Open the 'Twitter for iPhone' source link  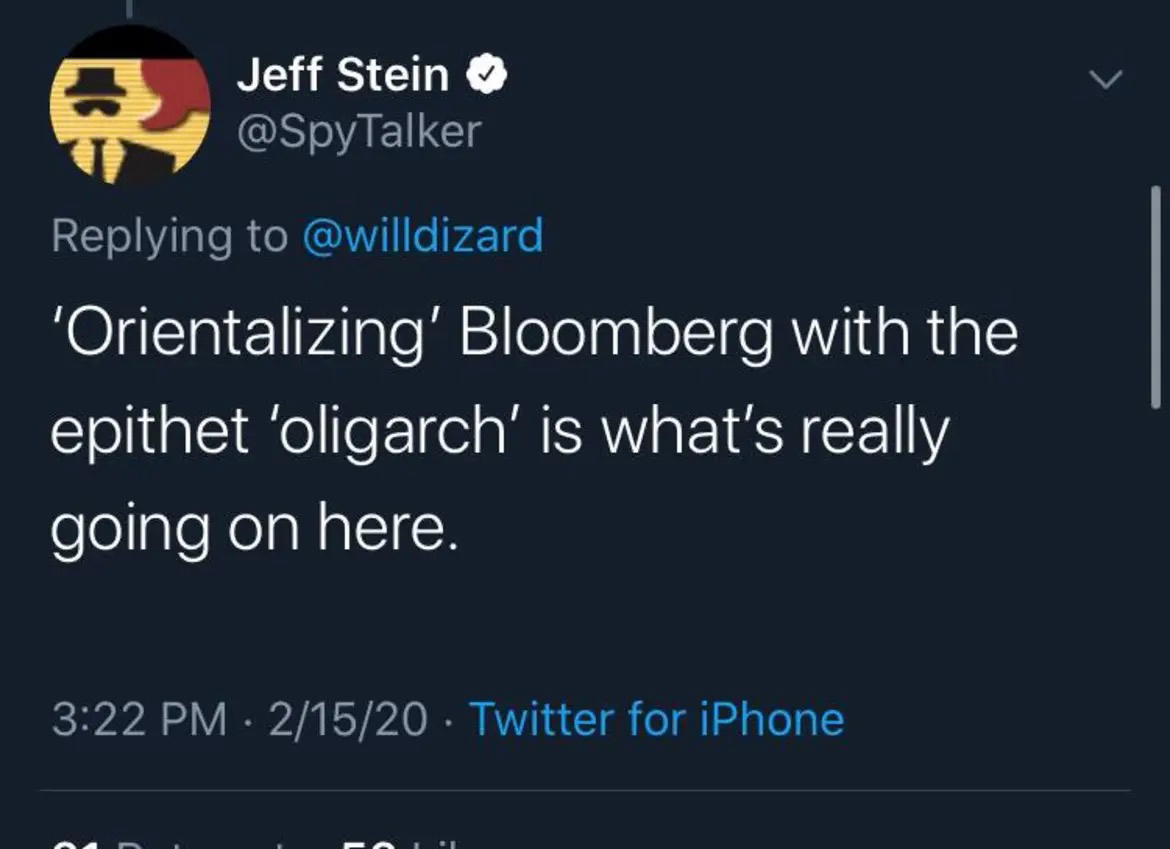[x=656, y=719]
